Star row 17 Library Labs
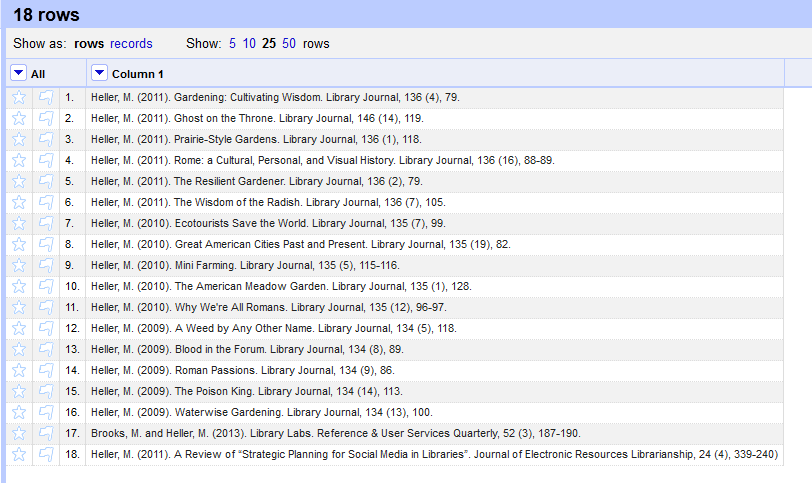This screenshot has height=483, width=812. coord(19,433)
